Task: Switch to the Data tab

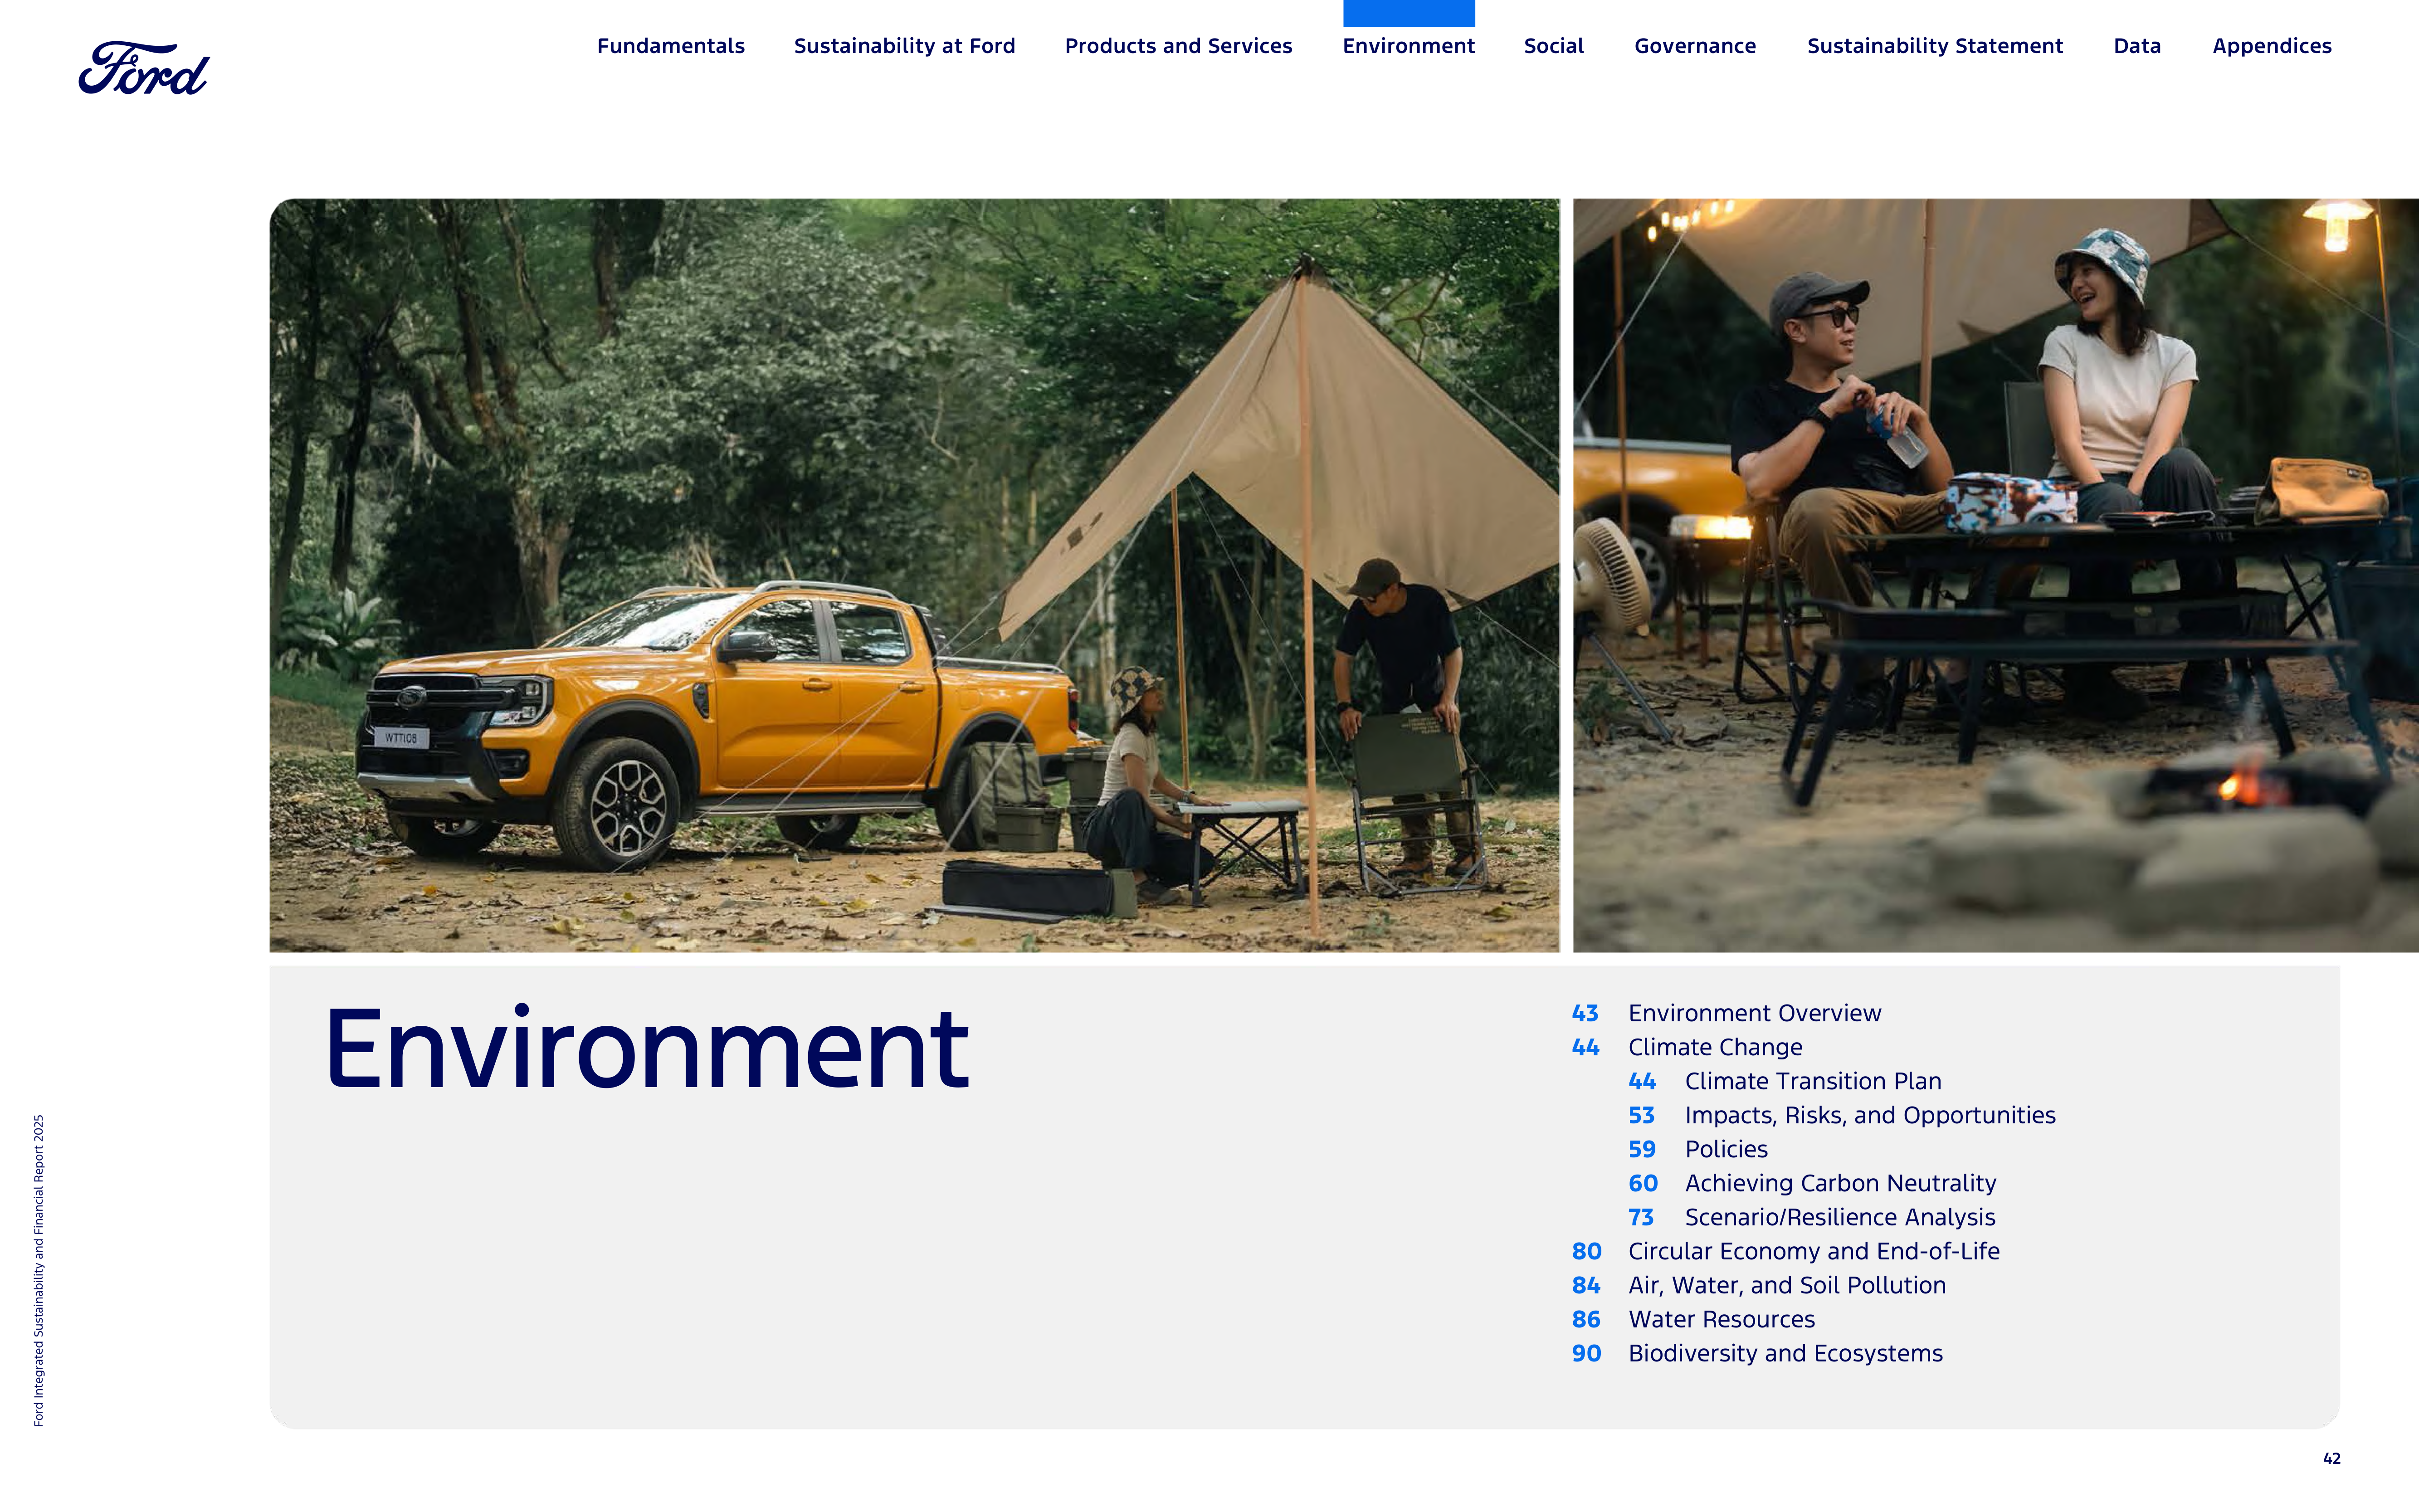Action: tap(2137, 46)
